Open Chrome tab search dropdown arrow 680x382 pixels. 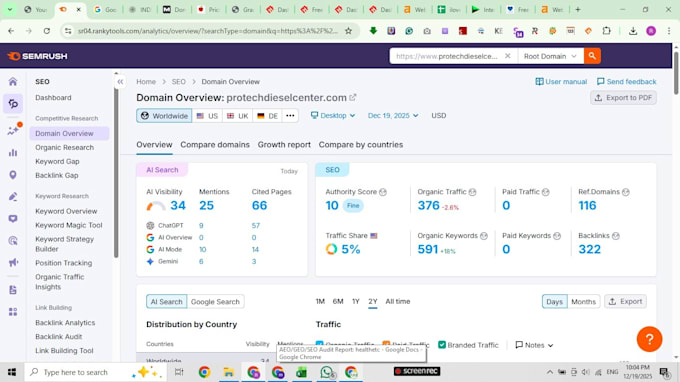point(10,10)
